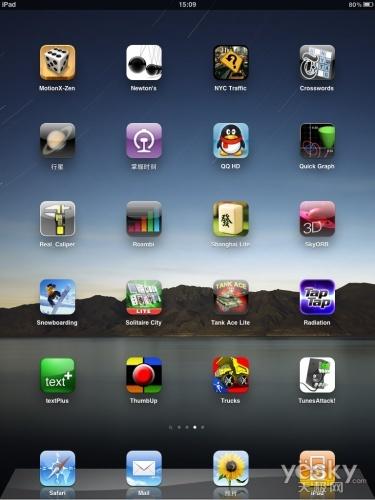The width and height of the screenshot is (375, 500).
Task: Open the textPlus messaging app
Action: 57,375
